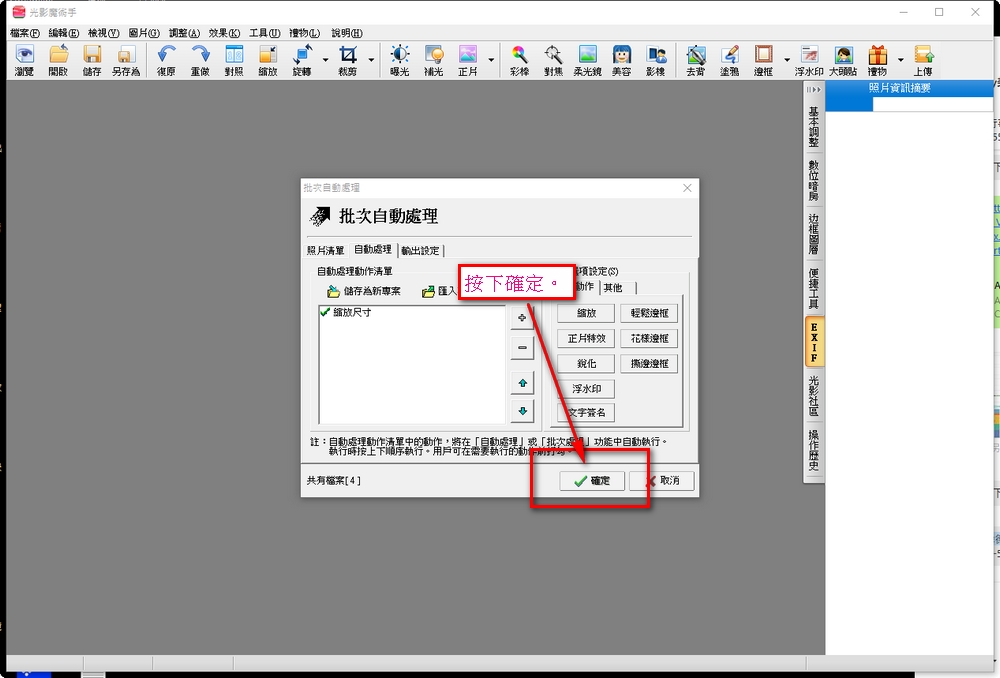Click the plus button to add action
Viewport: 1000px width, 678px height.
(521, 318)
